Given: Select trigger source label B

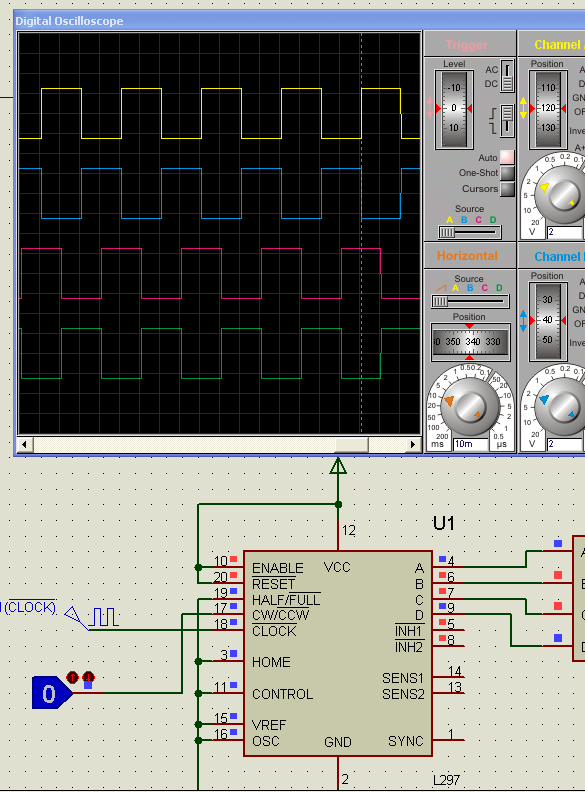Looking at the screenshot, I should click(464, 220).
